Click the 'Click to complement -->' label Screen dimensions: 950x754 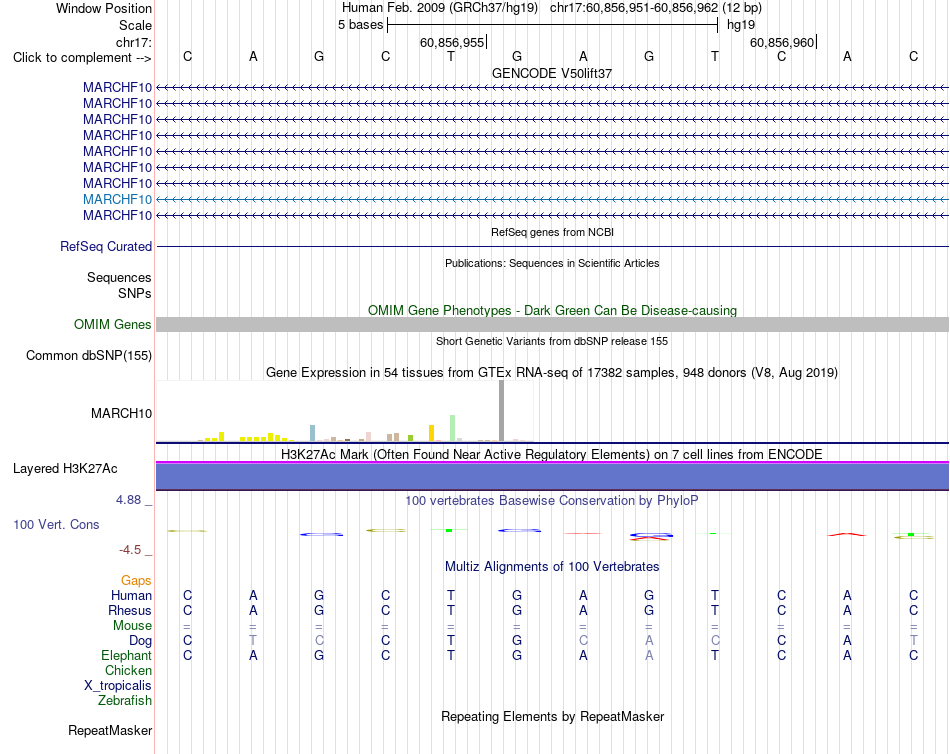[82, 58]
